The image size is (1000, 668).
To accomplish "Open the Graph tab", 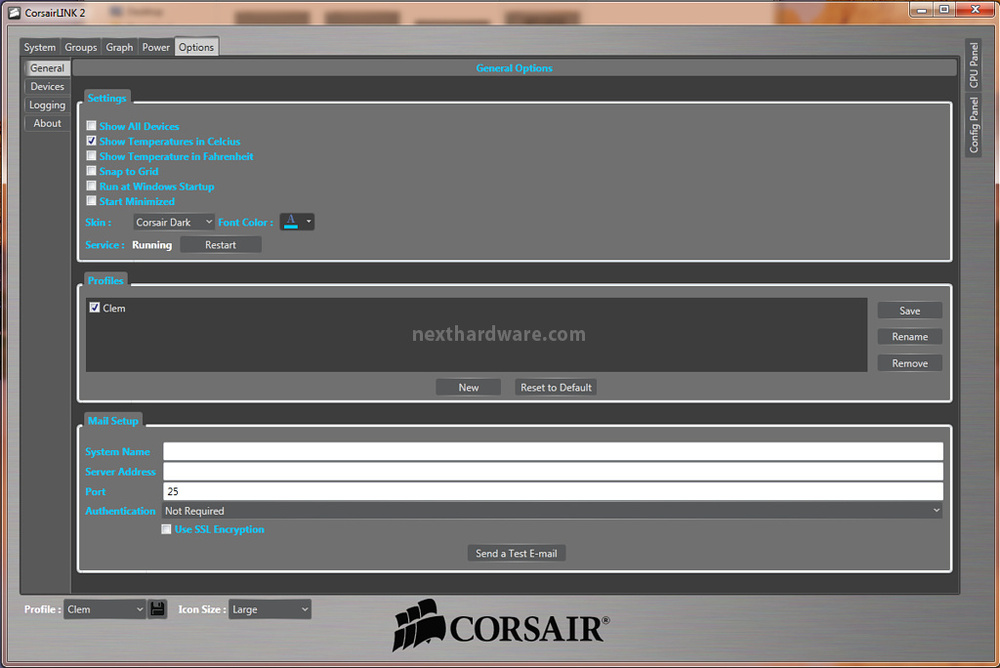I will [x=119, y=47].
